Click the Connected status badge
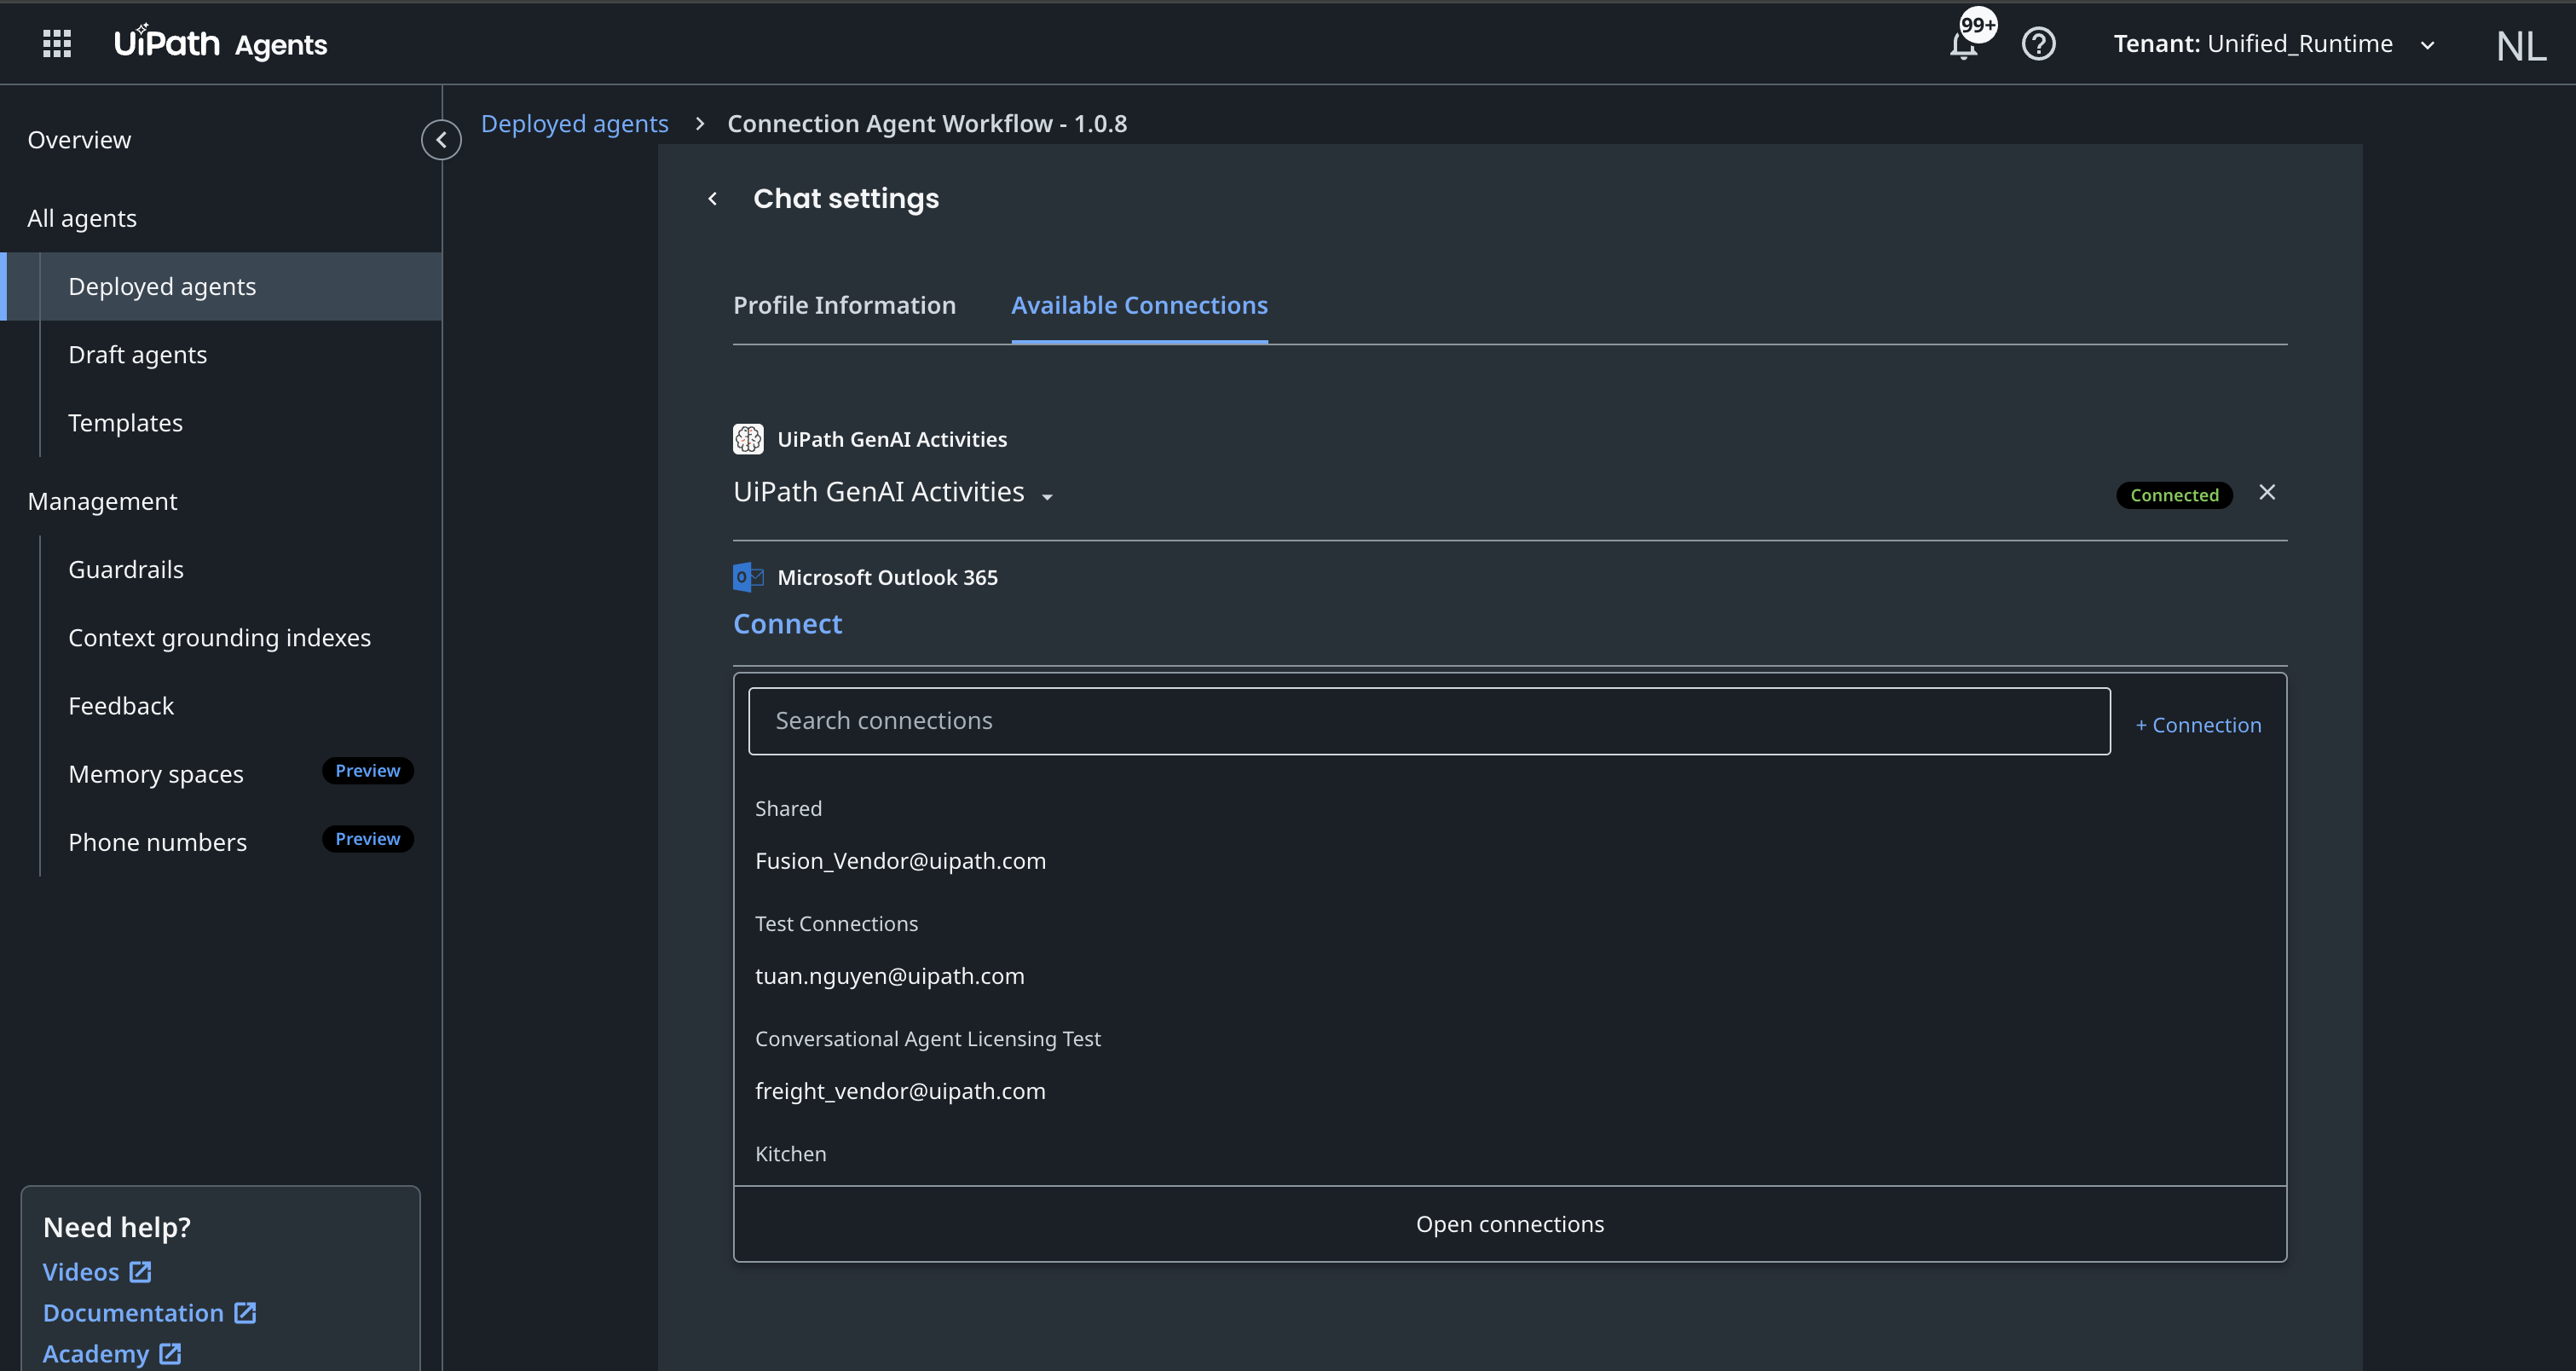The image size is (2576, 1371). 2174,495
